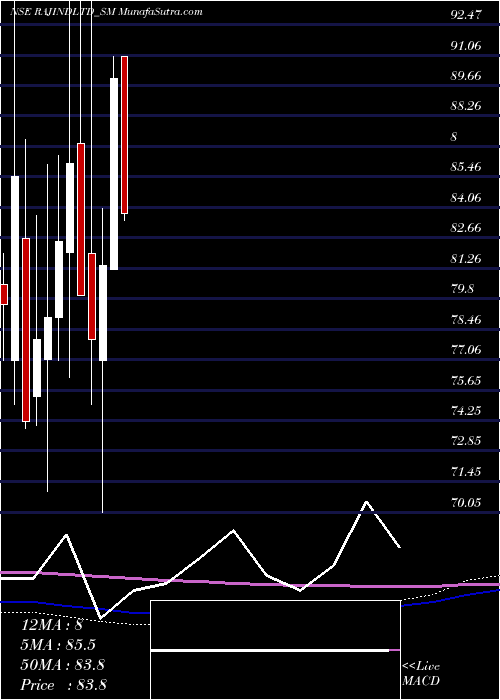Click the last red candlestick near 91.06
Viewport: 500px width, 700px height.
125,135
